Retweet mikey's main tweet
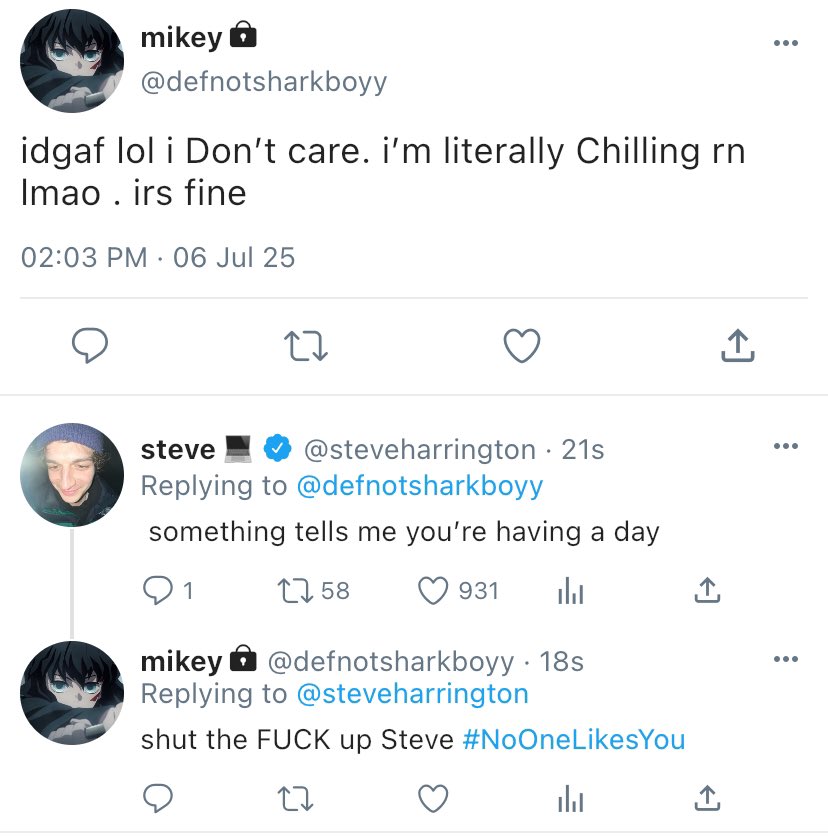Viewport: 828px width, 837px height. pos(306,346)
